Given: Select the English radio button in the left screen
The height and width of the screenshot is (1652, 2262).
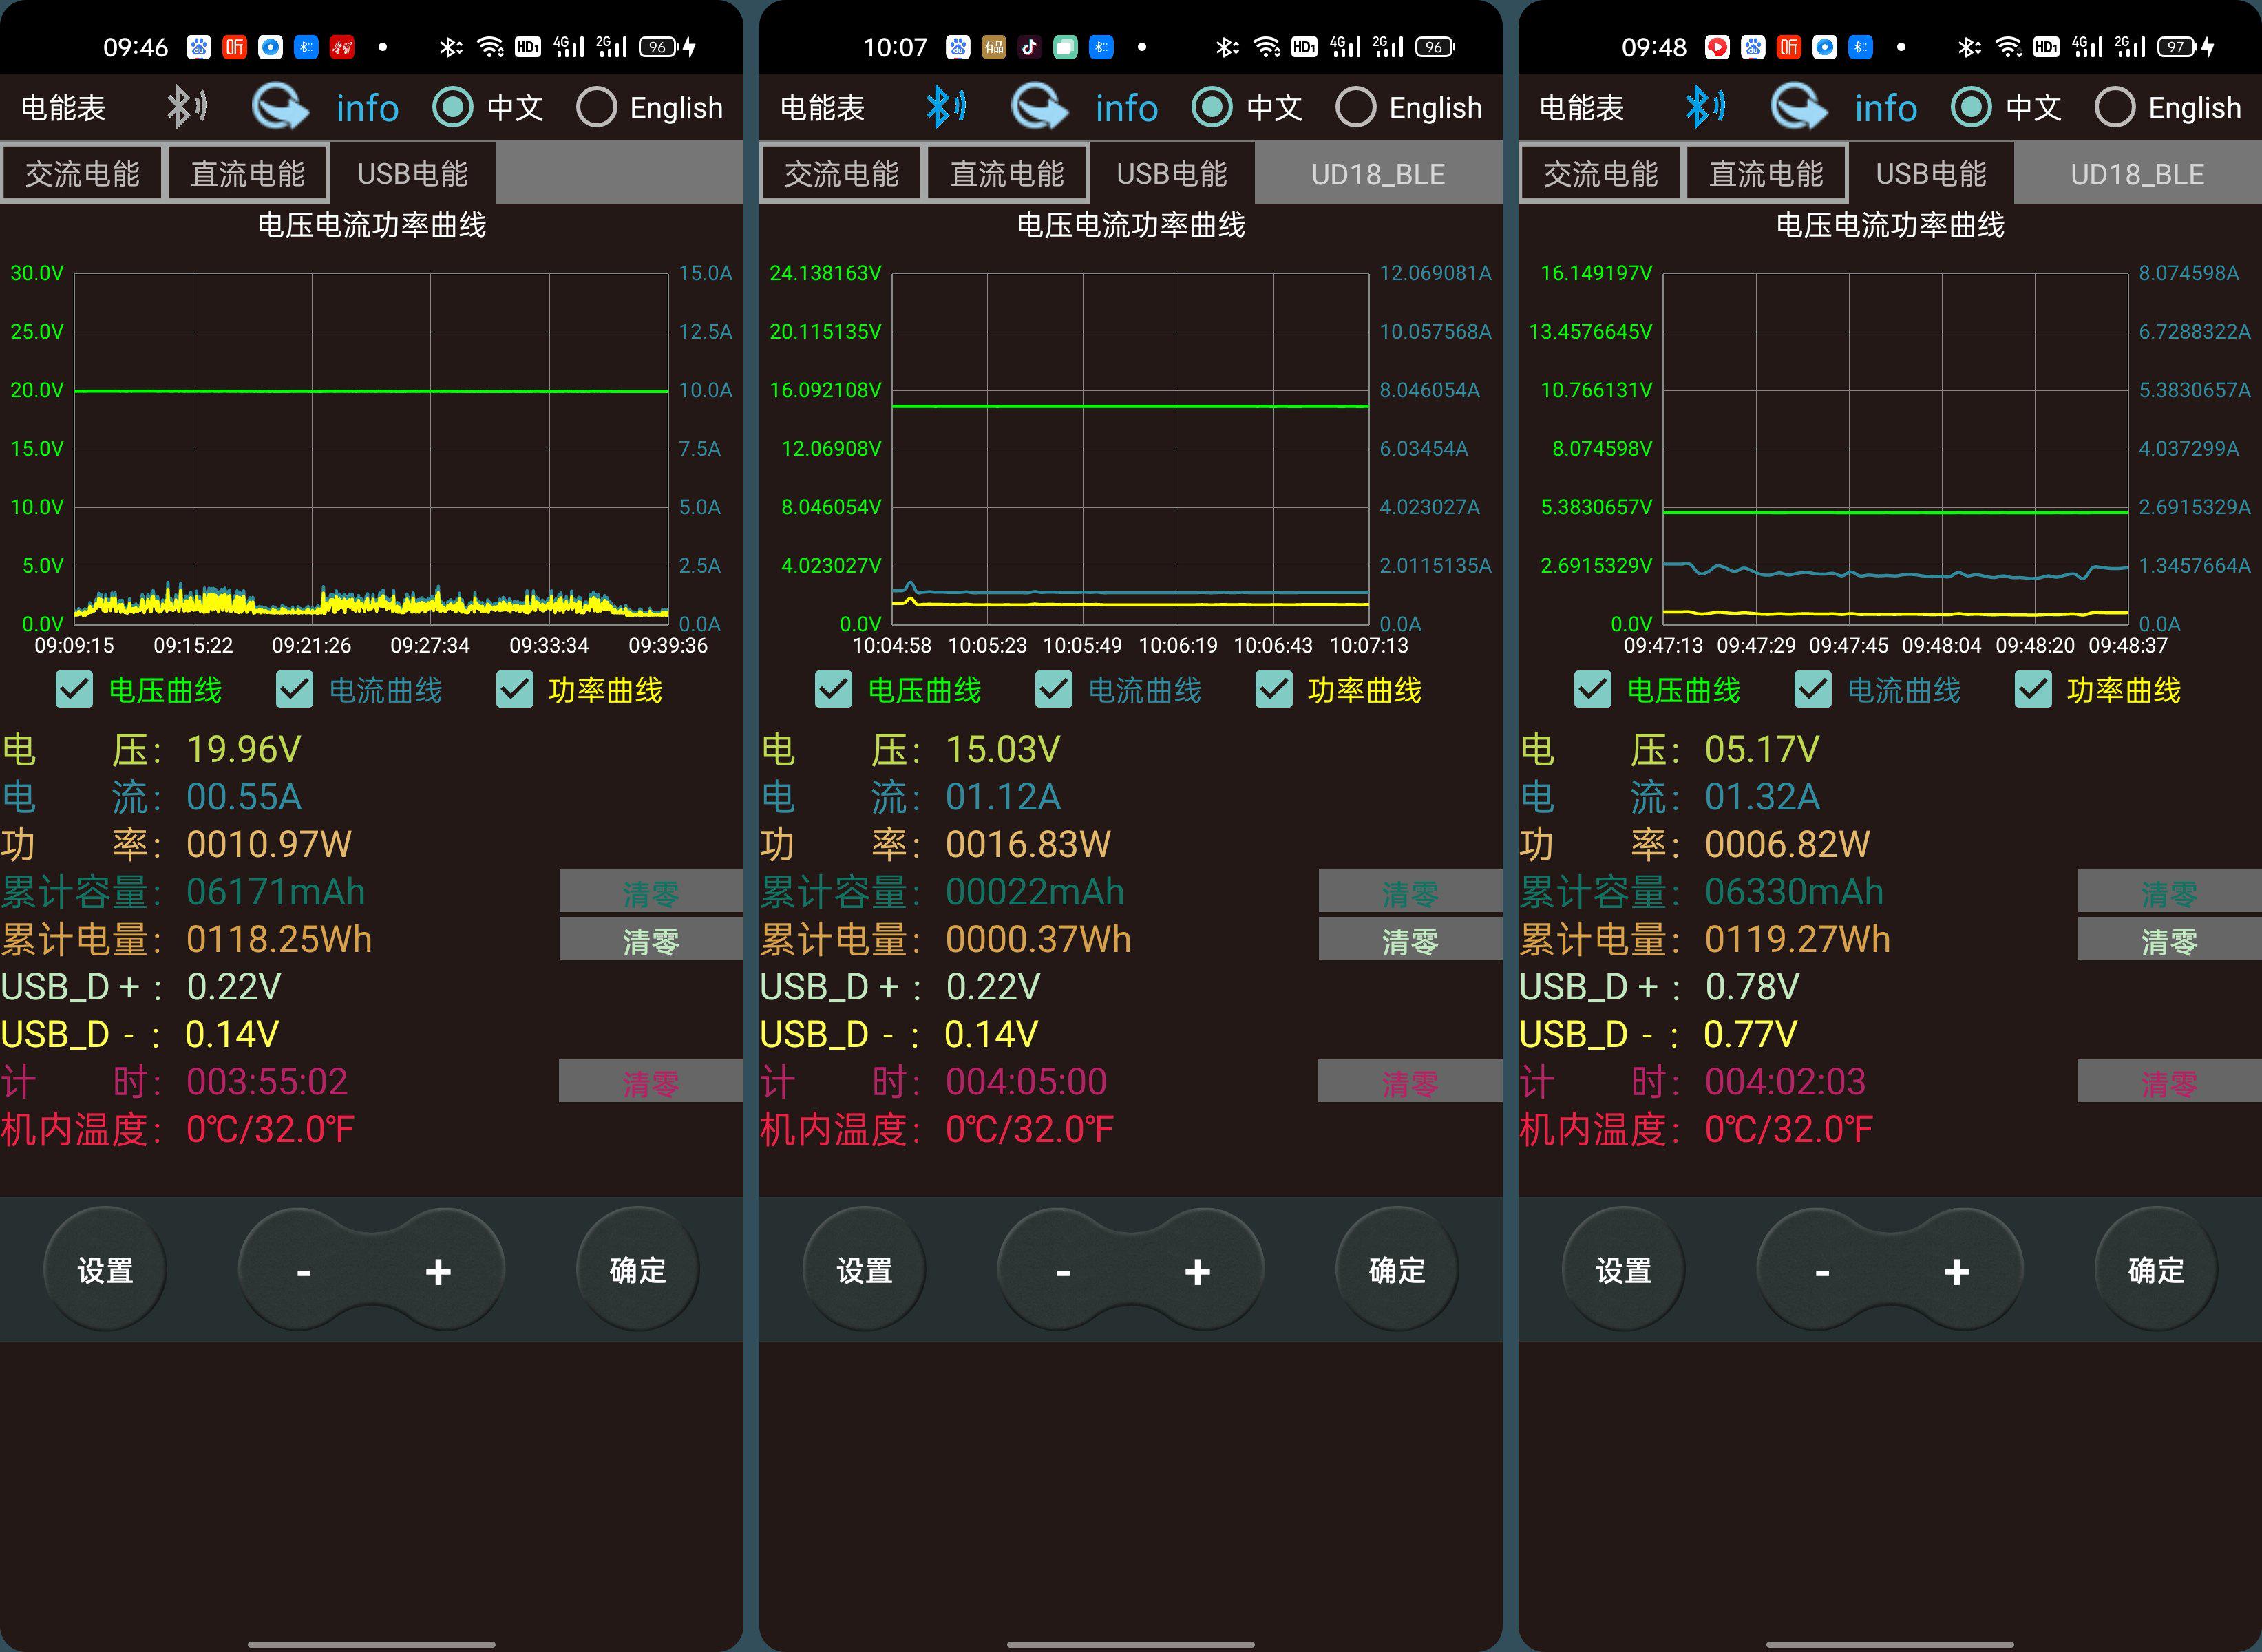Looking at the screenshot, I should [597, 107].
